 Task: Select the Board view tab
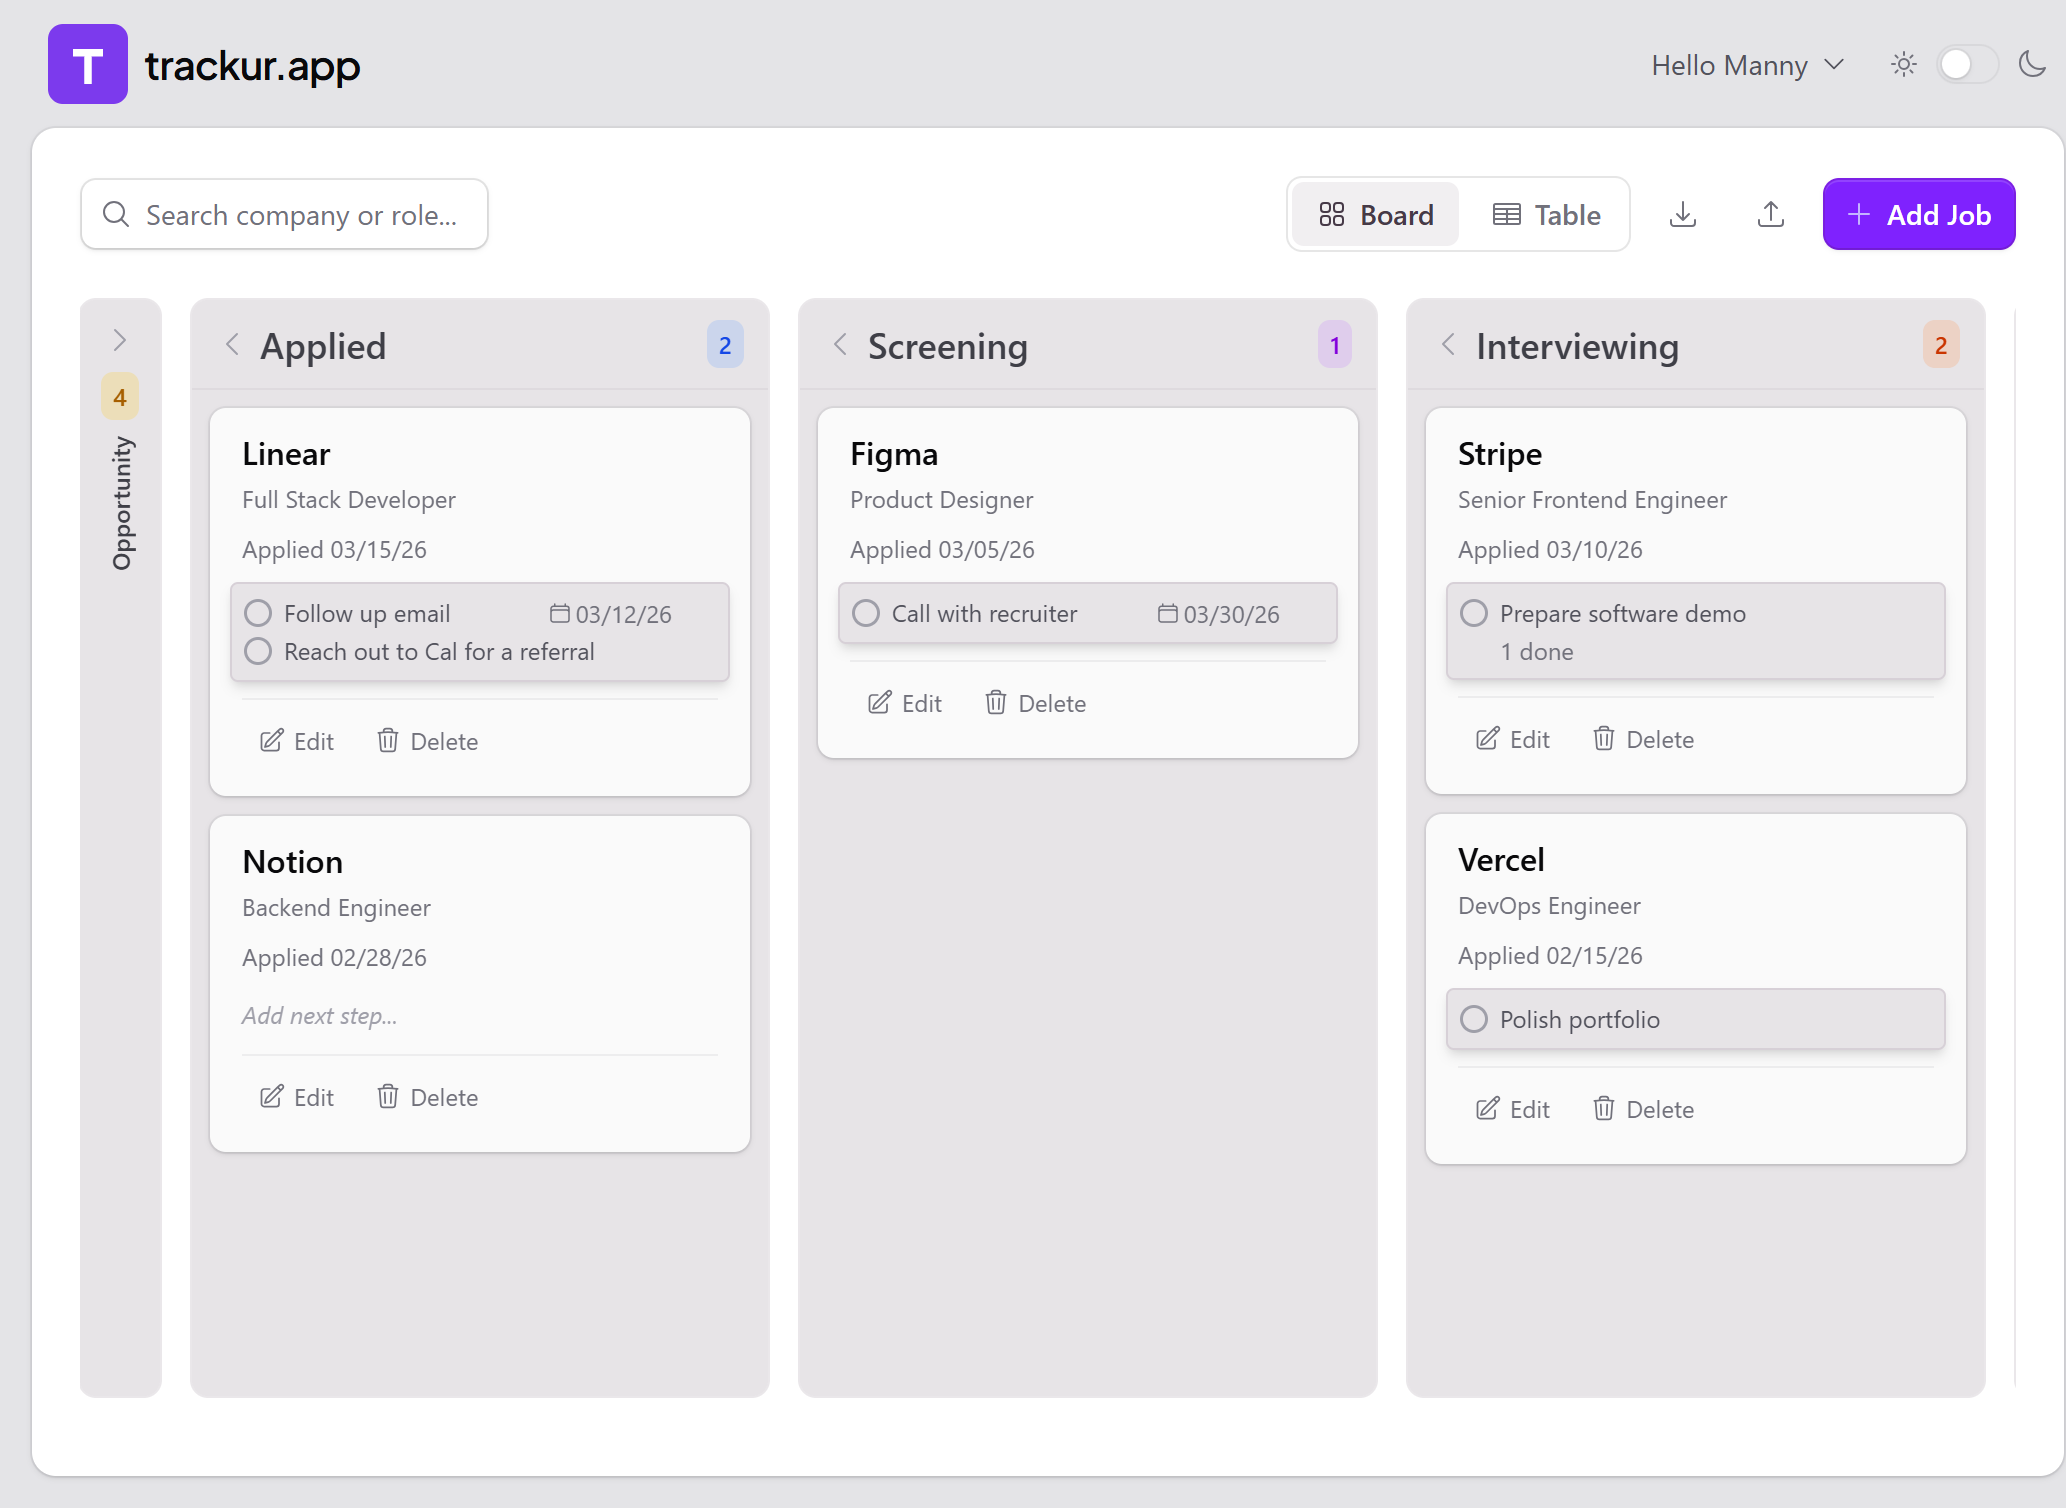click(x=1374, y=214)
